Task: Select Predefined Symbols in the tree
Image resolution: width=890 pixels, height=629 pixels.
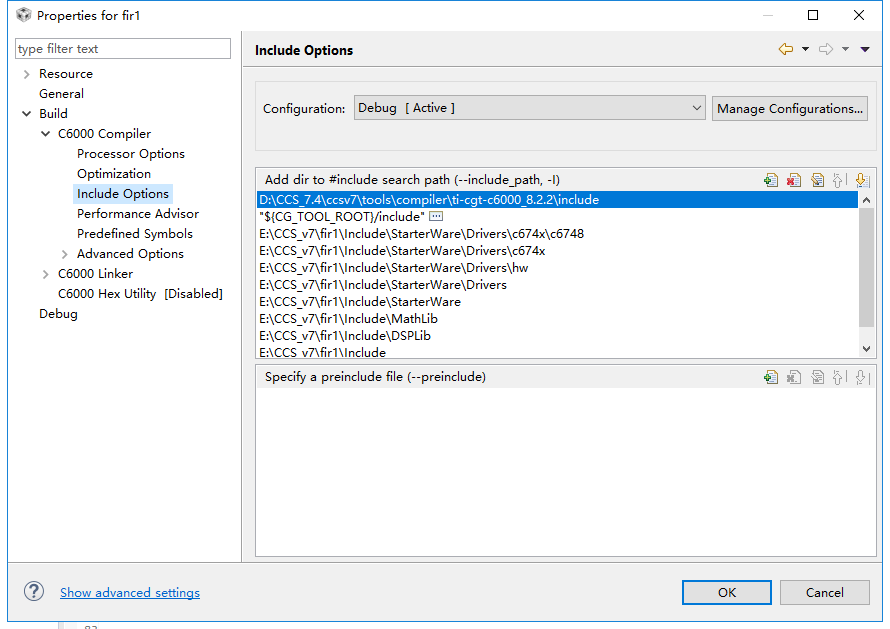Action: pyautogui.click(x=135, y=234)
